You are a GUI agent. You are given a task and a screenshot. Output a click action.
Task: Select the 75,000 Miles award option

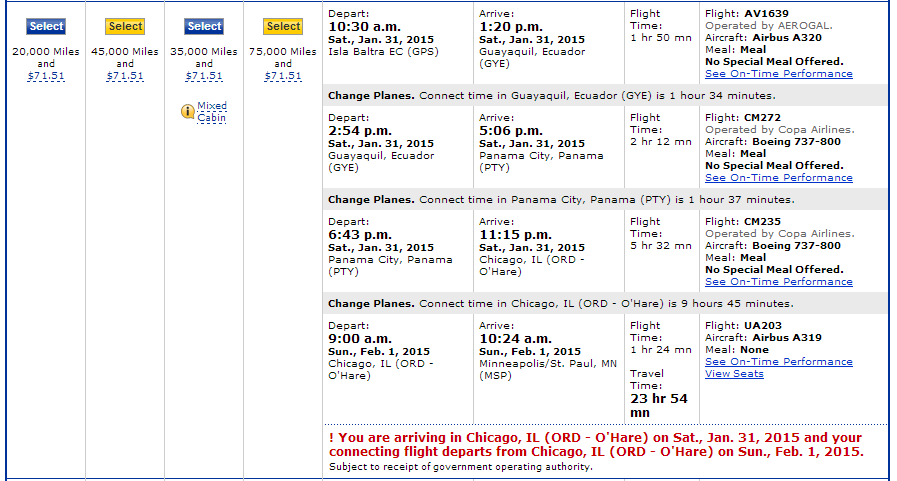click(x=283, y=26)
